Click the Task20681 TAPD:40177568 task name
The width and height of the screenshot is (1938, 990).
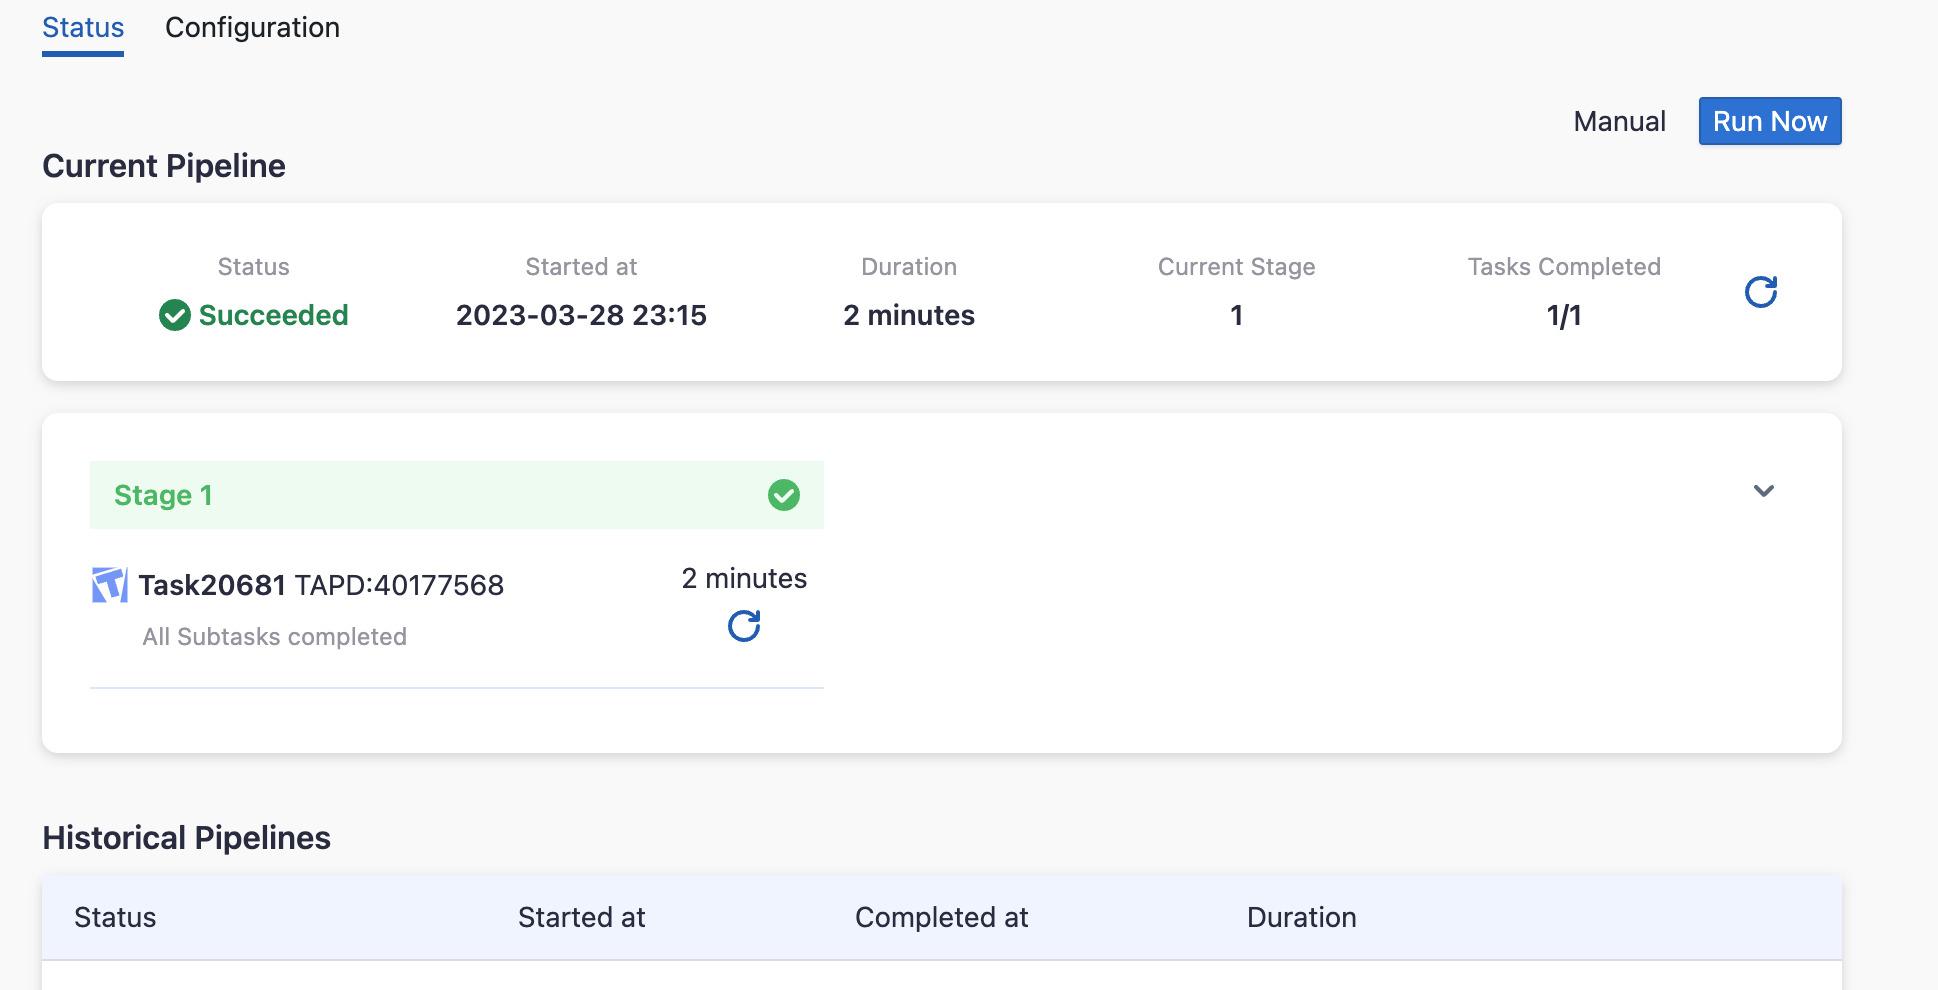[321, 585]
